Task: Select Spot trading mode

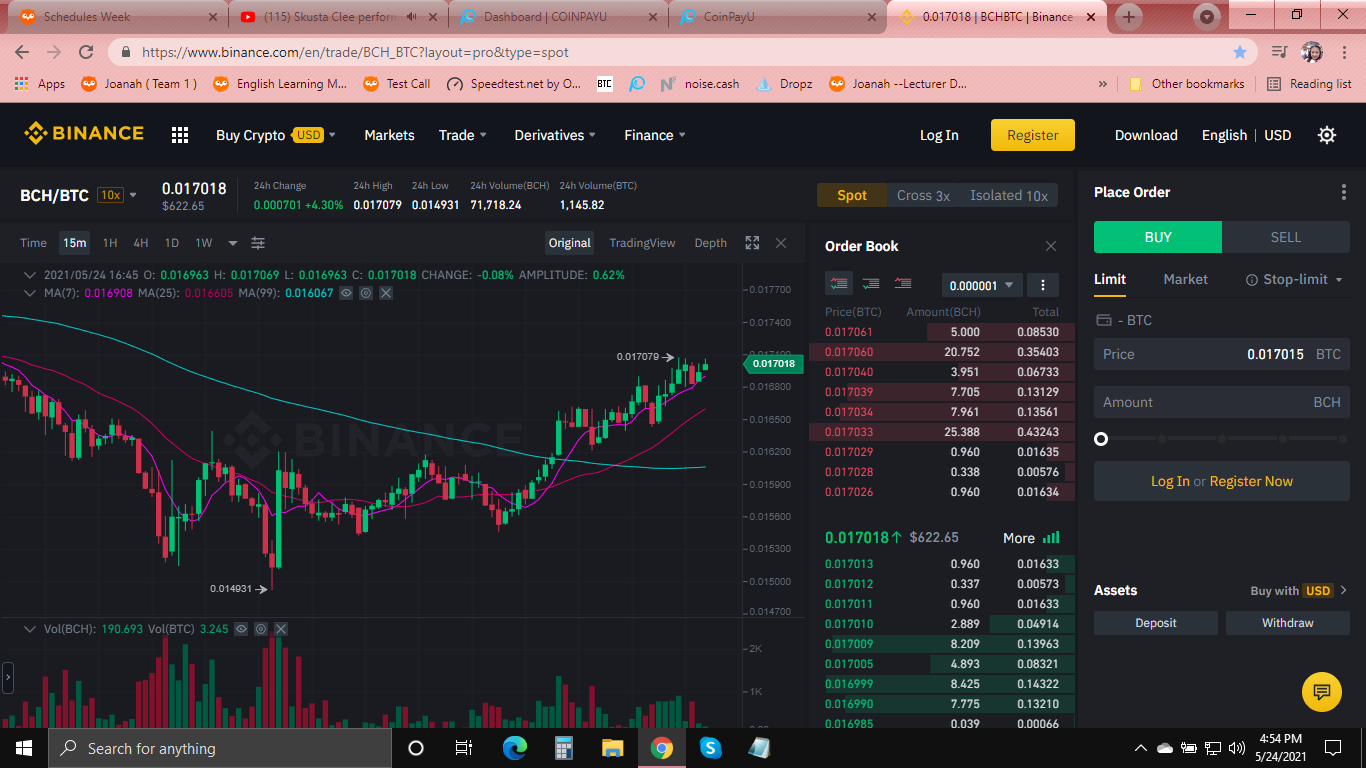Action: (852, 195)
